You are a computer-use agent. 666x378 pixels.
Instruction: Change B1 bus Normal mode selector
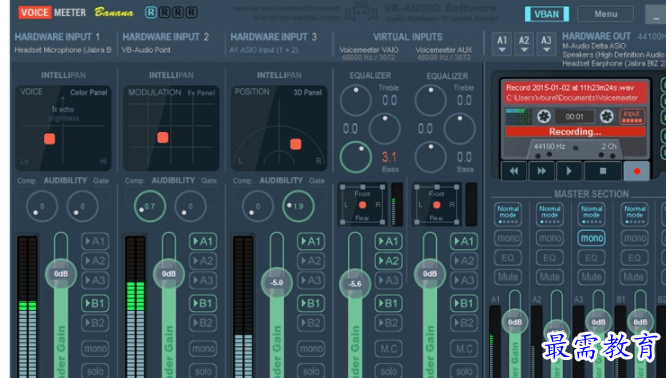point(635,214)
